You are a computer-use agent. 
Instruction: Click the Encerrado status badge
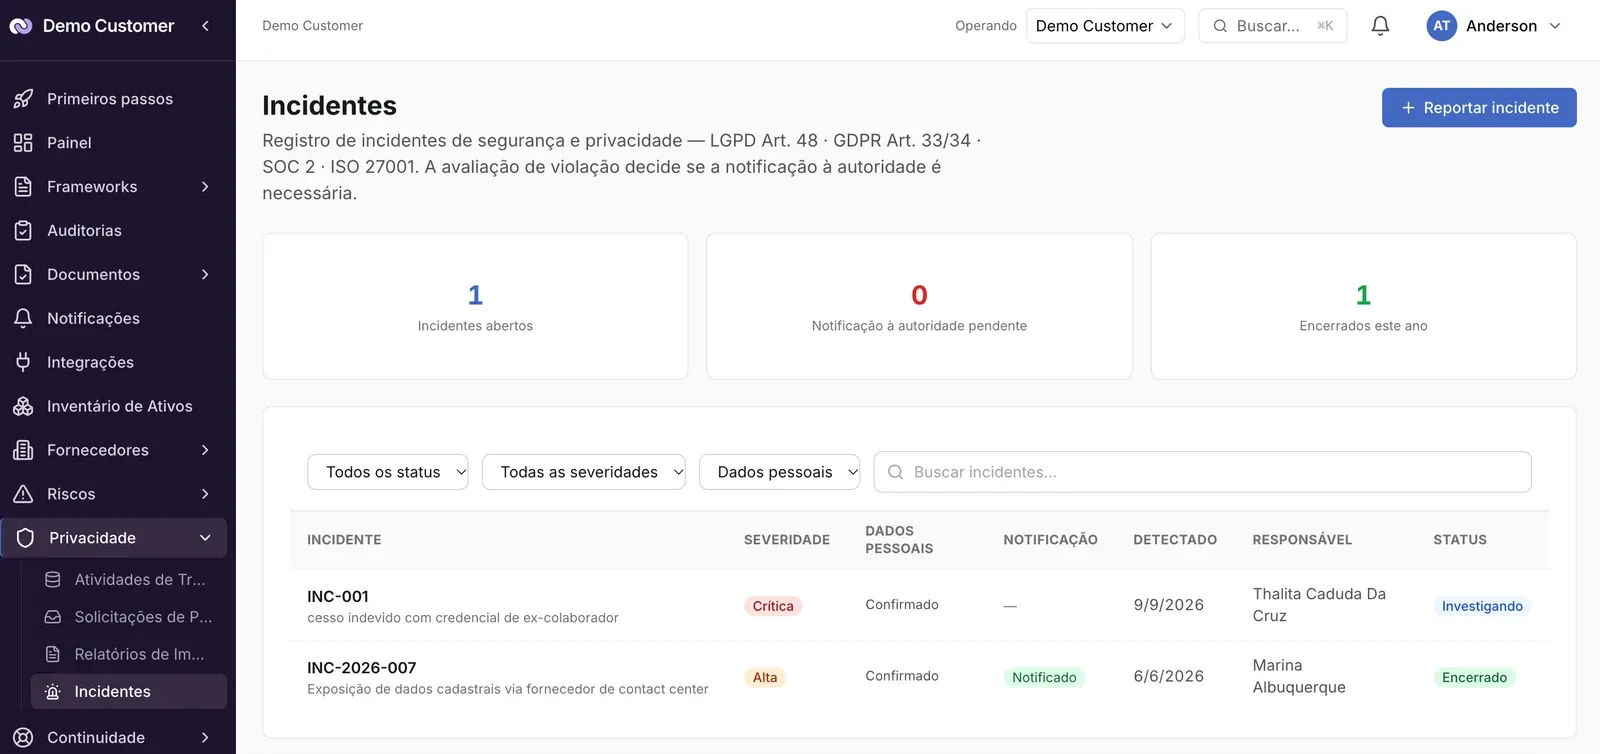1474,677
